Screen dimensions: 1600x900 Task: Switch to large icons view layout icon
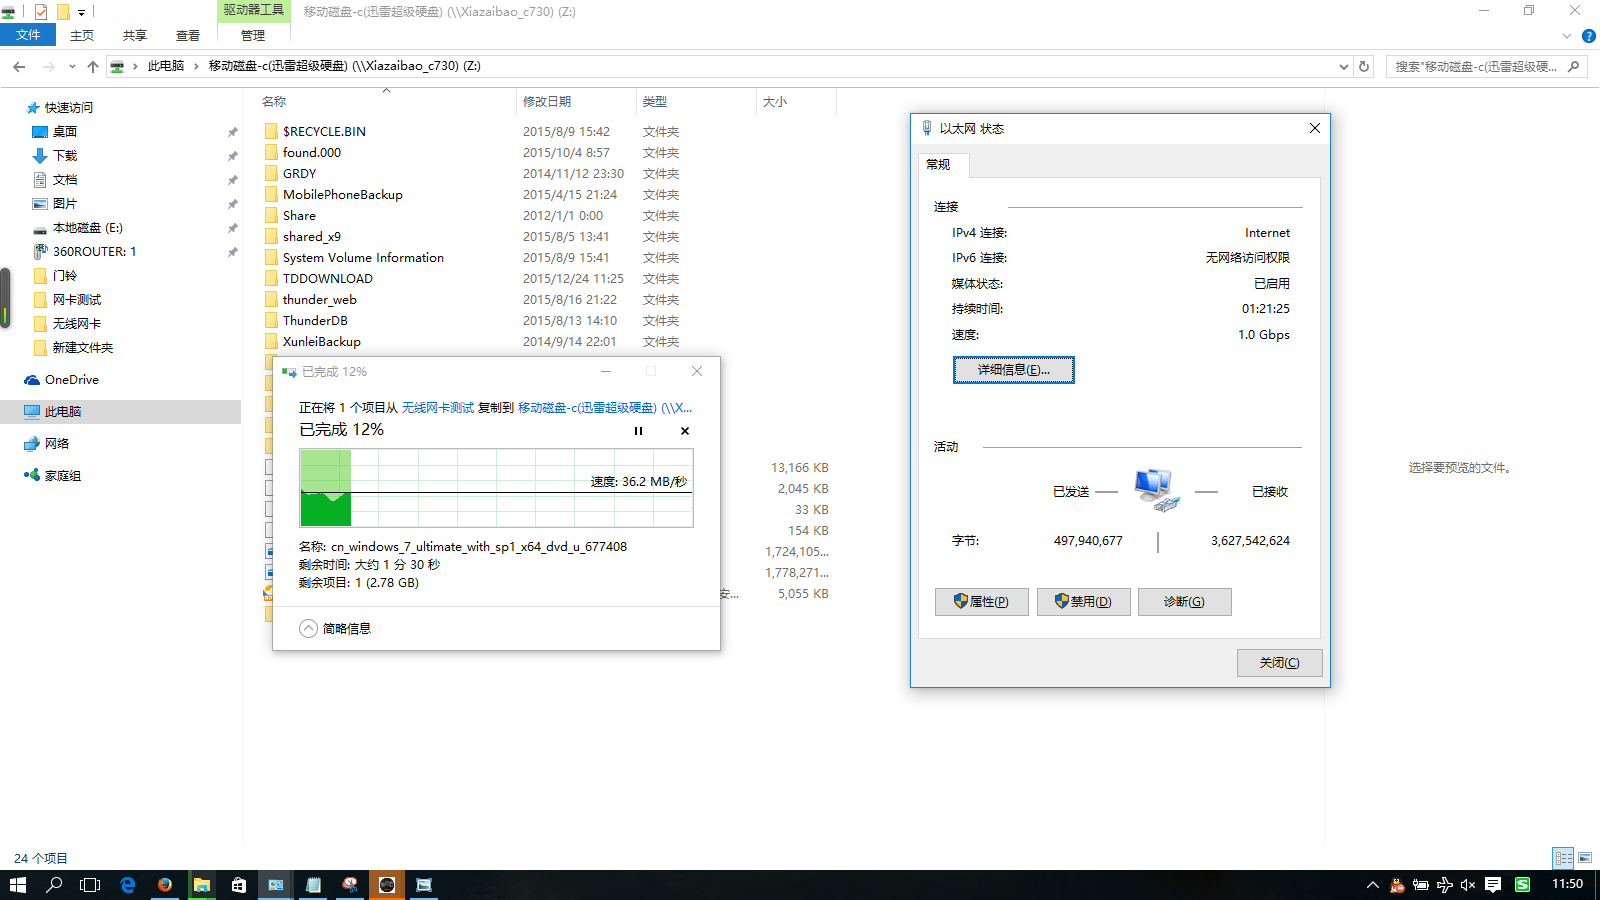(1585, 858)
